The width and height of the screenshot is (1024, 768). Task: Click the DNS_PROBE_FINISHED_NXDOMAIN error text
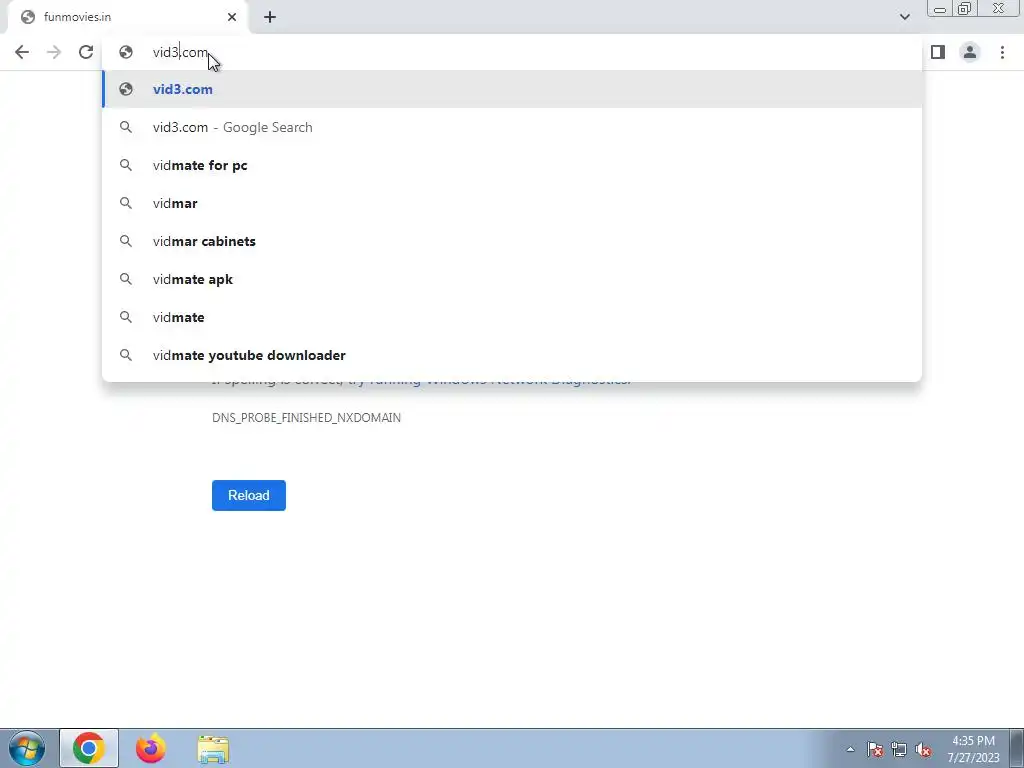306,417
